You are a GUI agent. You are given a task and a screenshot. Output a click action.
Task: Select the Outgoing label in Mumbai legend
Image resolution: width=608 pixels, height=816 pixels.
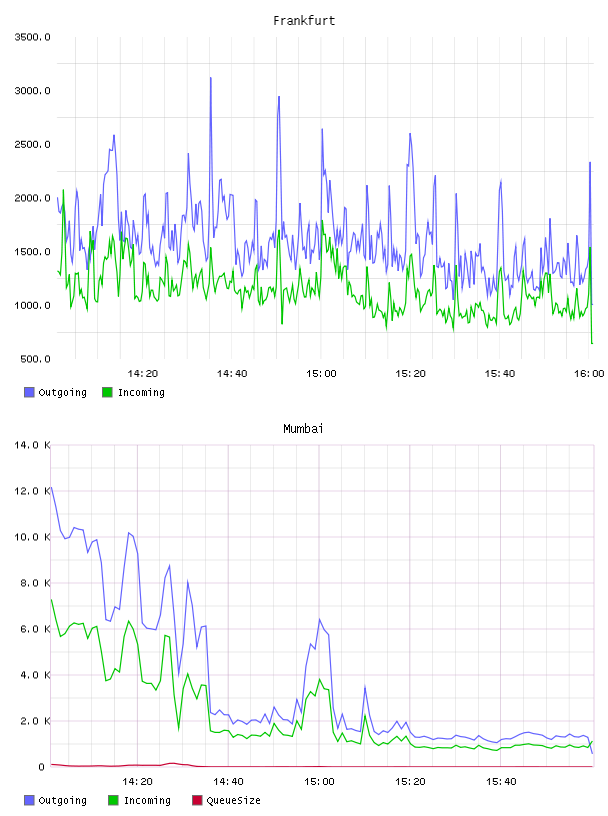click(62, 800)
